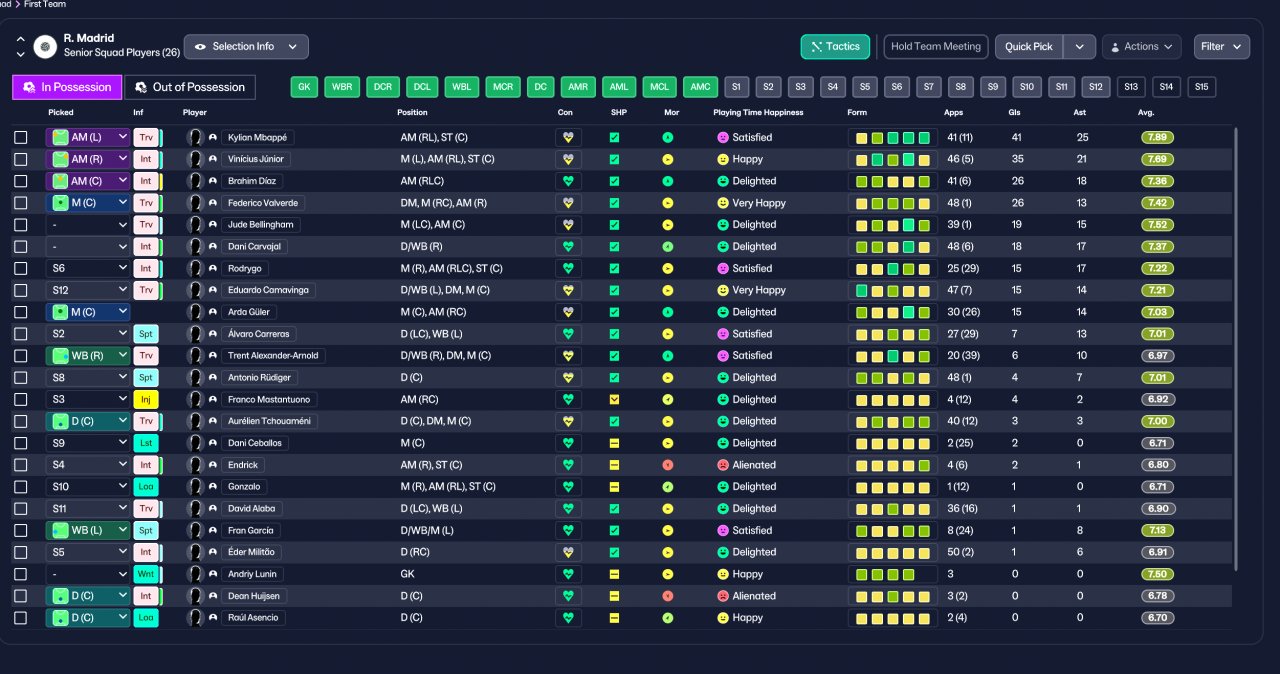Tick the checkbox for Kylian Mbappé
This screenshot has height=674, width=1280.
click(21, 137)
